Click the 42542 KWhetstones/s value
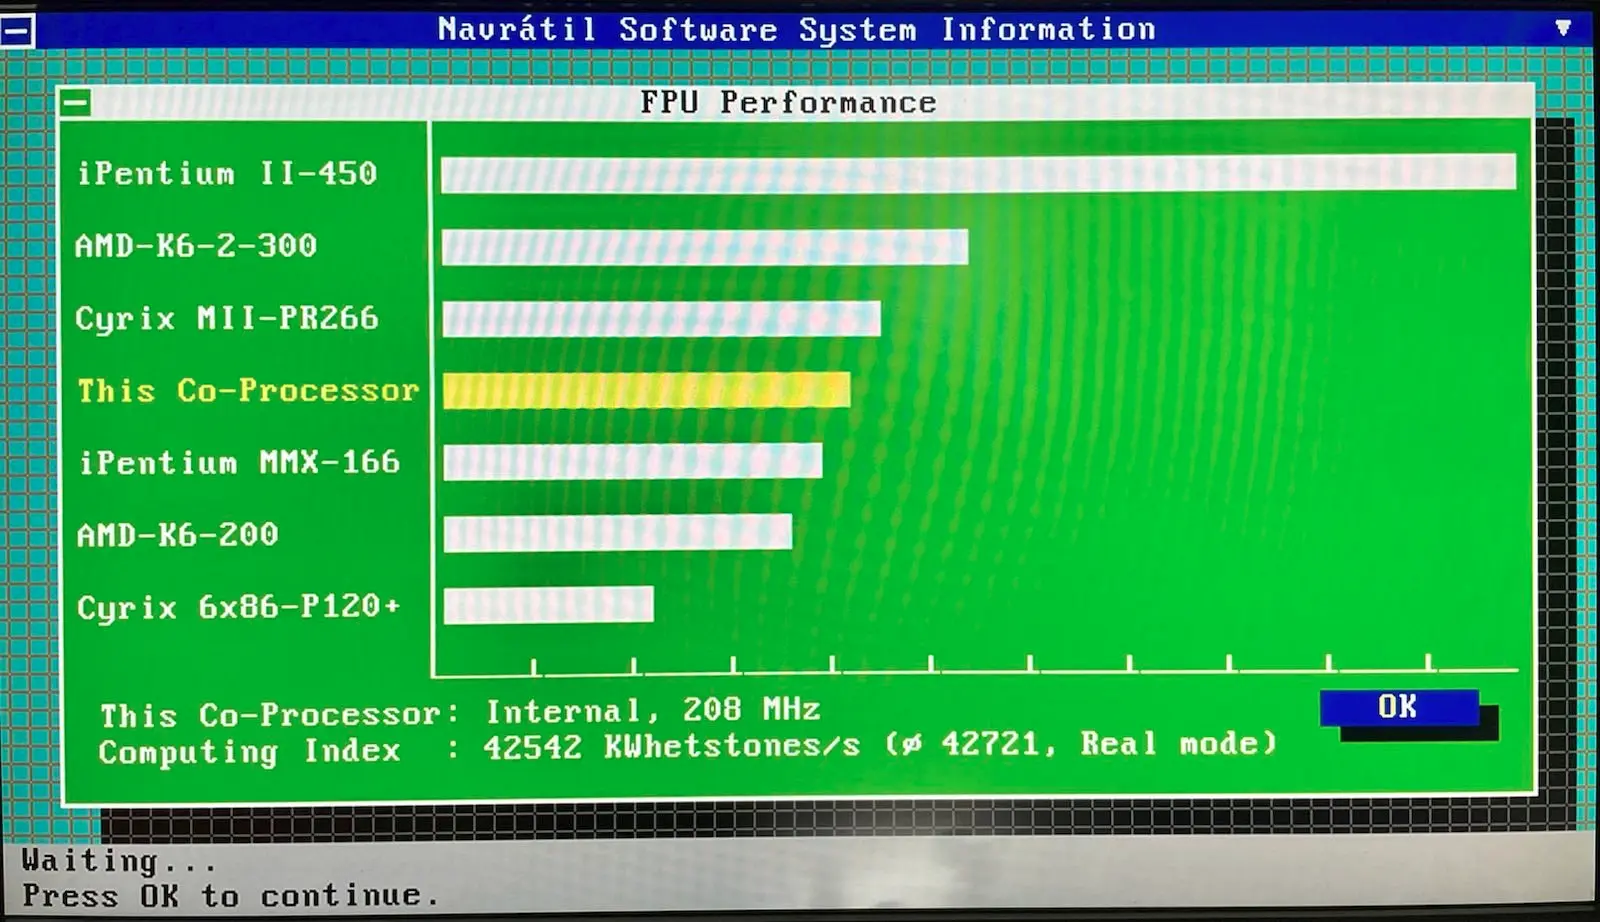This screenshot has height=922, width=1600. click(x=671, y=746)
